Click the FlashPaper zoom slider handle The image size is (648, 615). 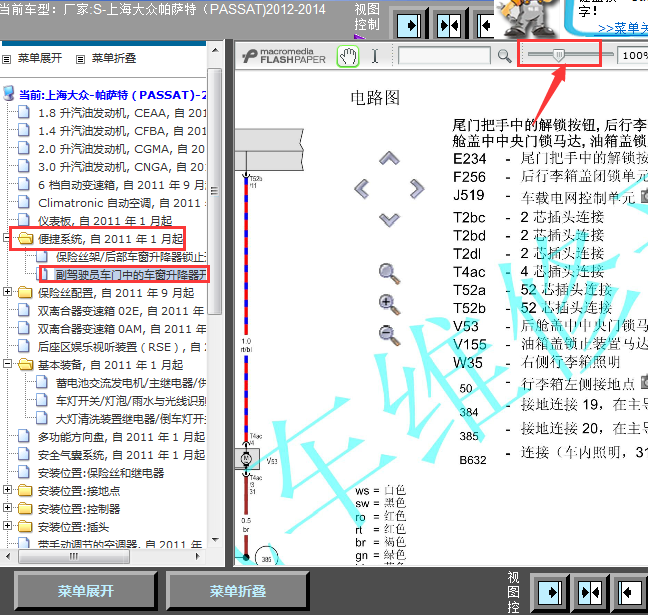pyautogui.click(x=559, y=55)
